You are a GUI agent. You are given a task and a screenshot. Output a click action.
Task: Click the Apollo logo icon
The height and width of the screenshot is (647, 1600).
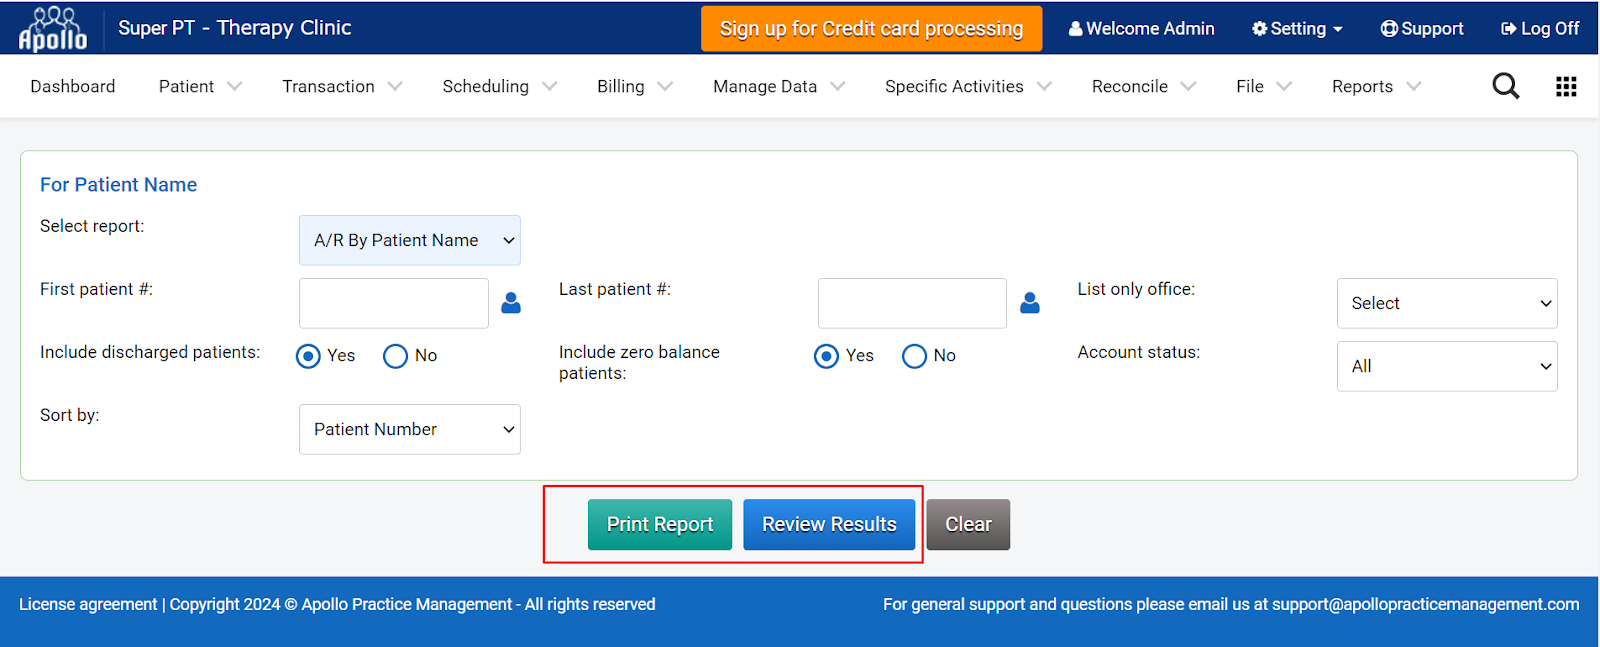click(x=53, y=28)
